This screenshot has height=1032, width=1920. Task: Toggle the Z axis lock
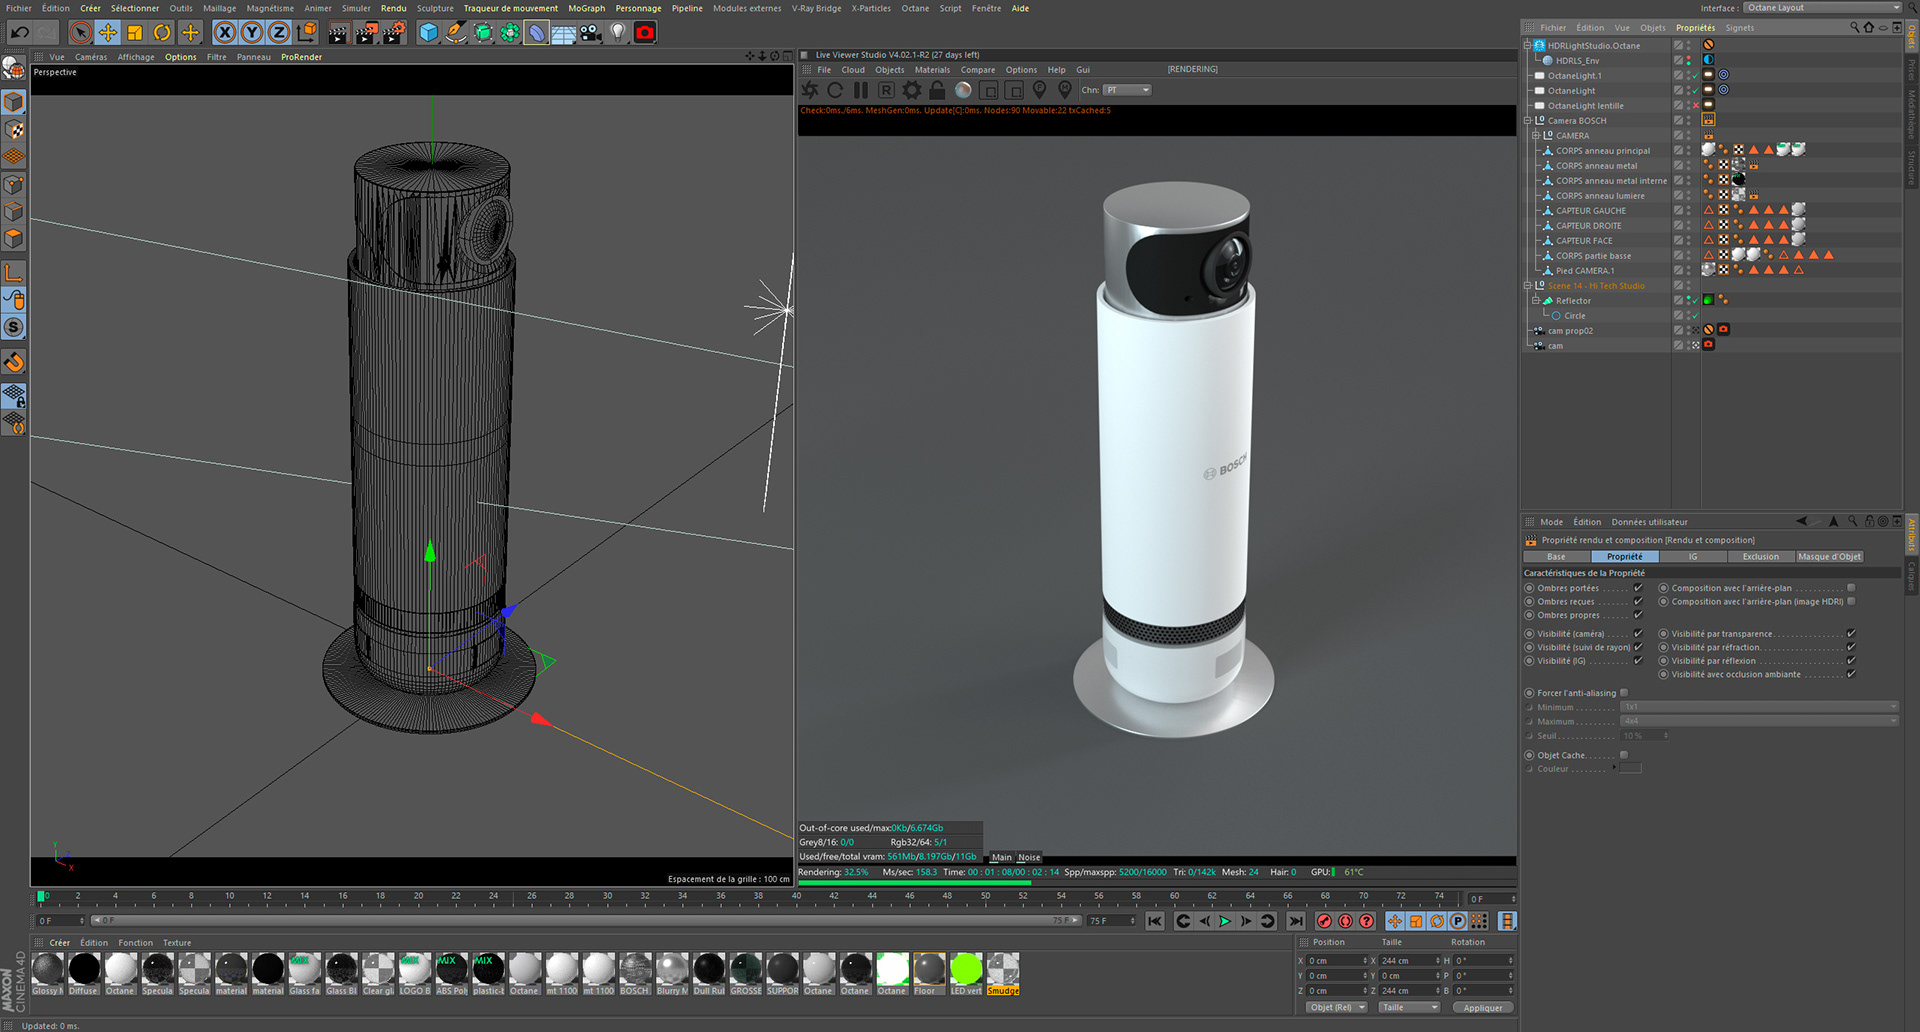279,33
